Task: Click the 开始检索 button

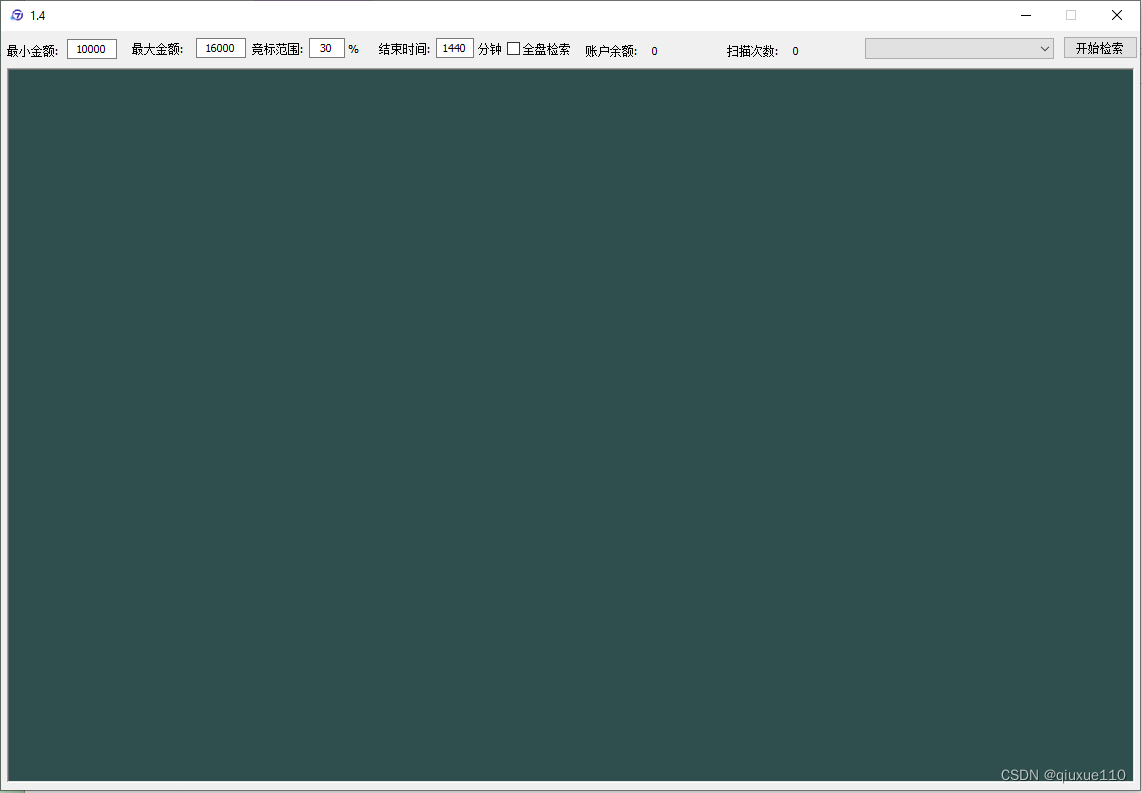Action: click(x=1100, y=48)
